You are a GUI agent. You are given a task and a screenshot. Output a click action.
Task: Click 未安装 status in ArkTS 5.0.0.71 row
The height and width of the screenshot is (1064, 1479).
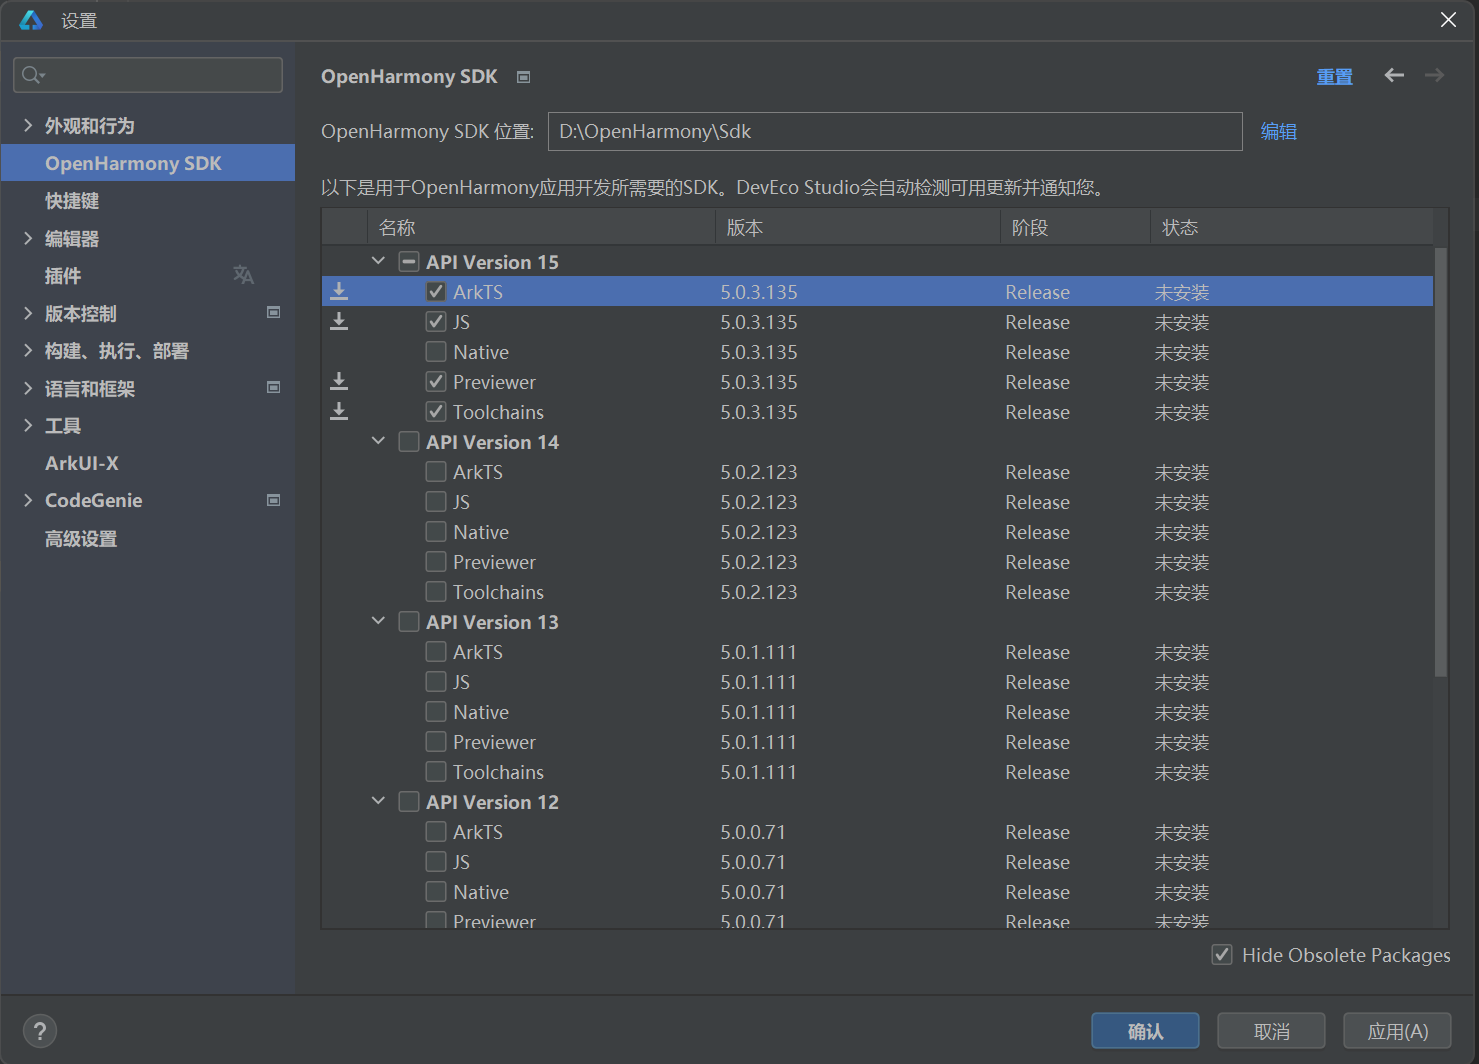tap(1182, 832)
